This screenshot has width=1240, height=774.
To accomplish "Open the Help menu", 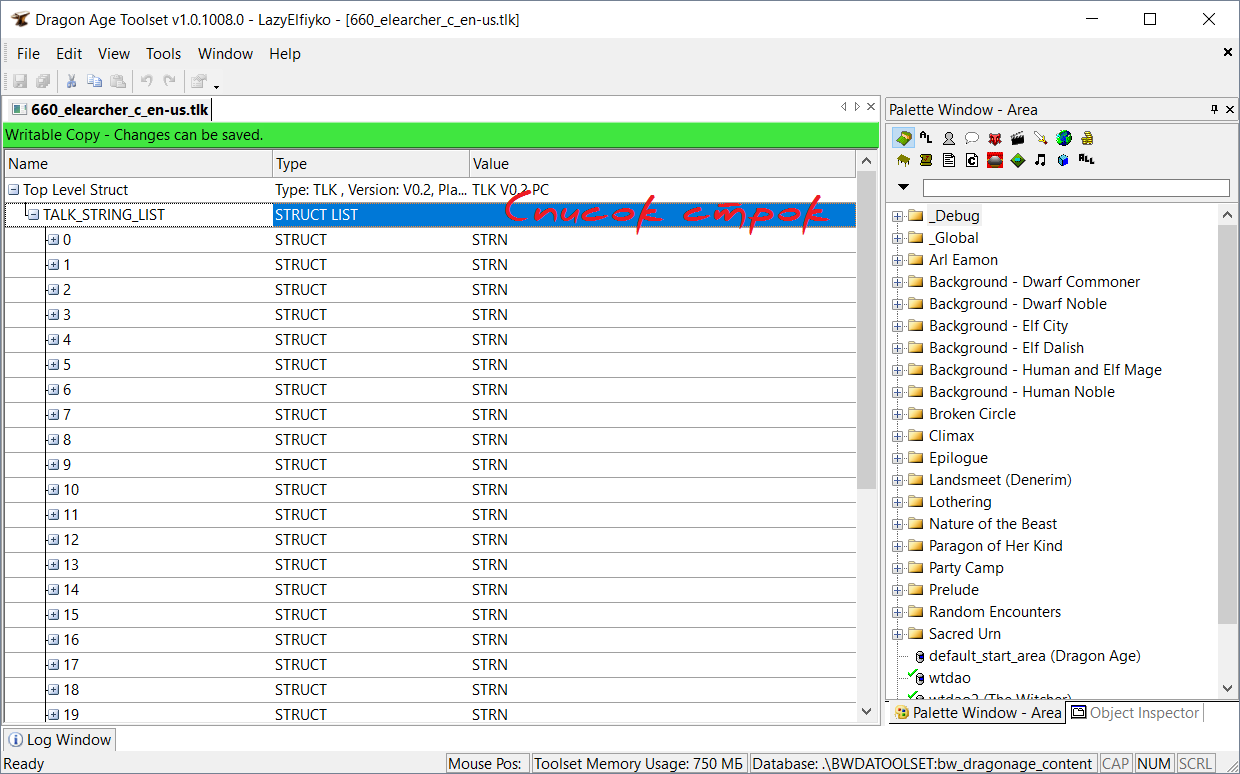I will click(285, 54).
